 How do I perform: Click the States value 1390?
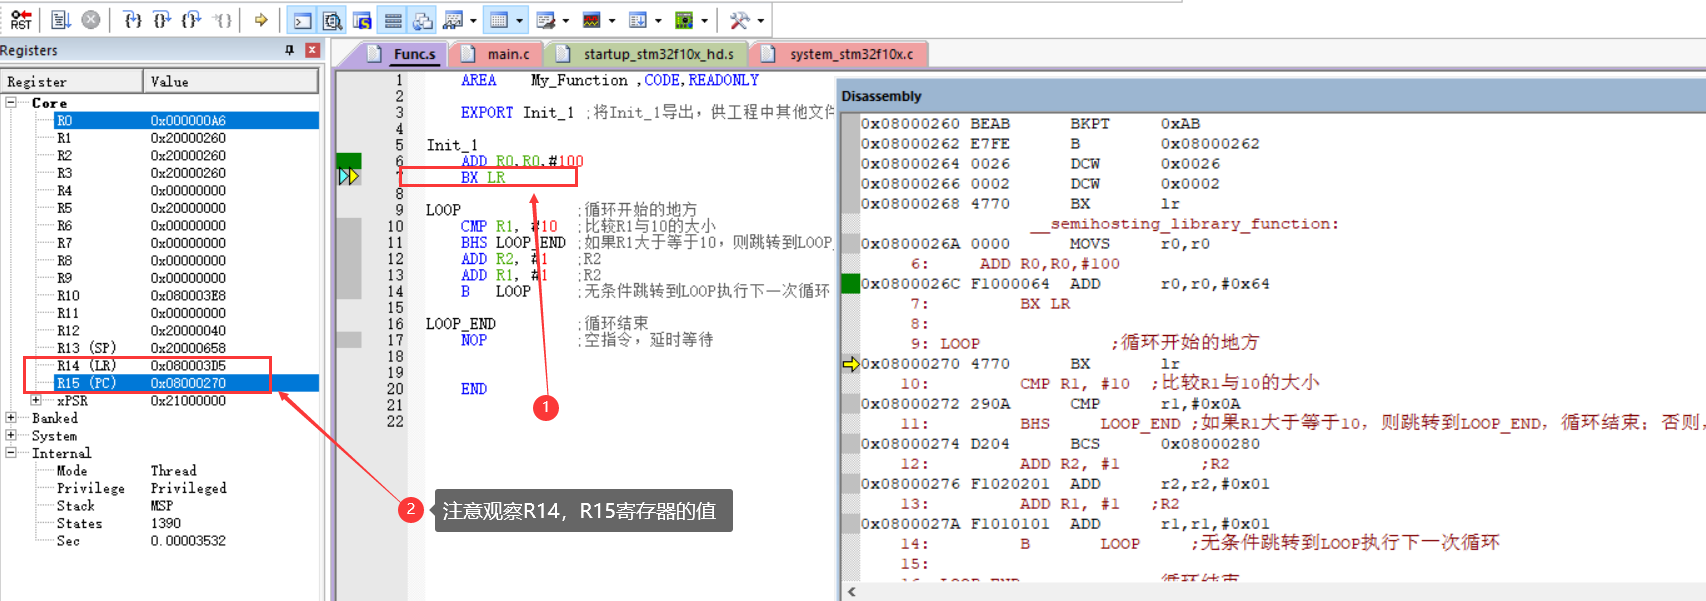pos(166,523)
